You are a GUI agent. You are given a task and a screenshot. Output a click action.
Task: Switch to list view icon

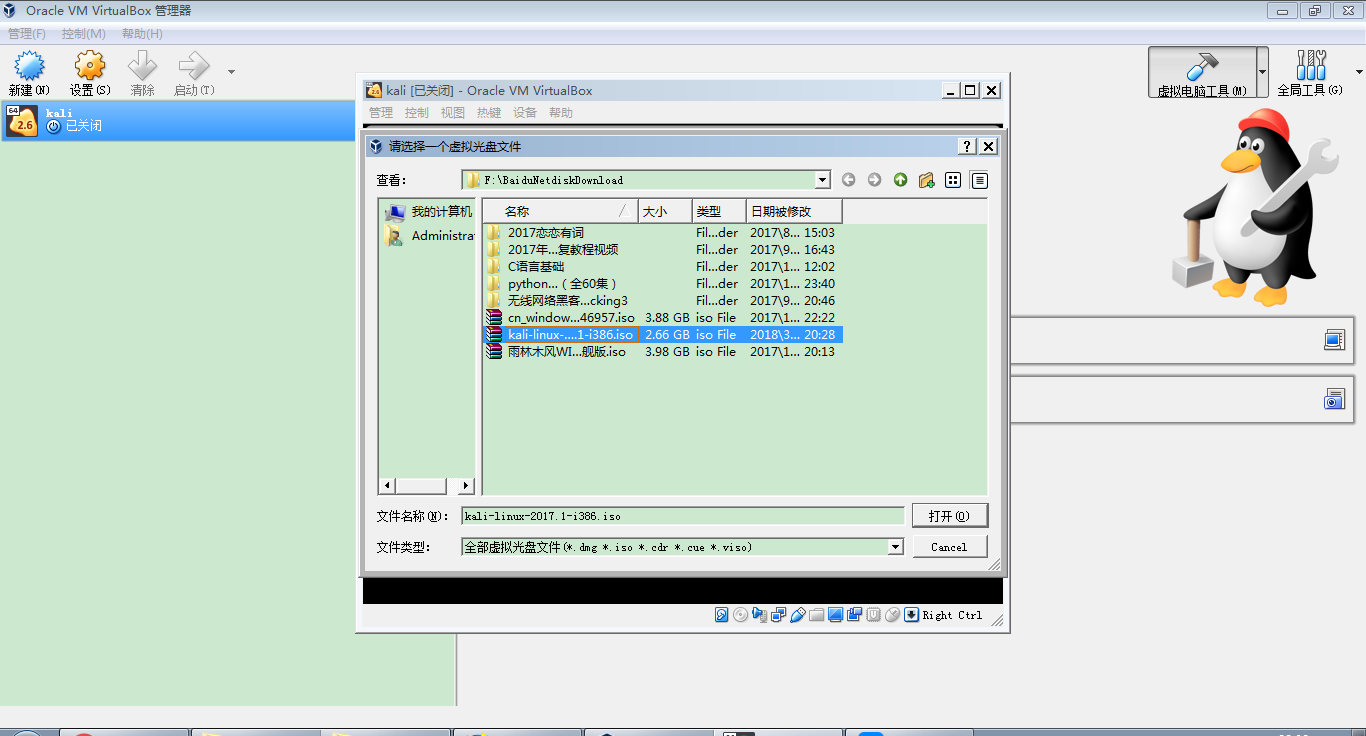point(953,180)
